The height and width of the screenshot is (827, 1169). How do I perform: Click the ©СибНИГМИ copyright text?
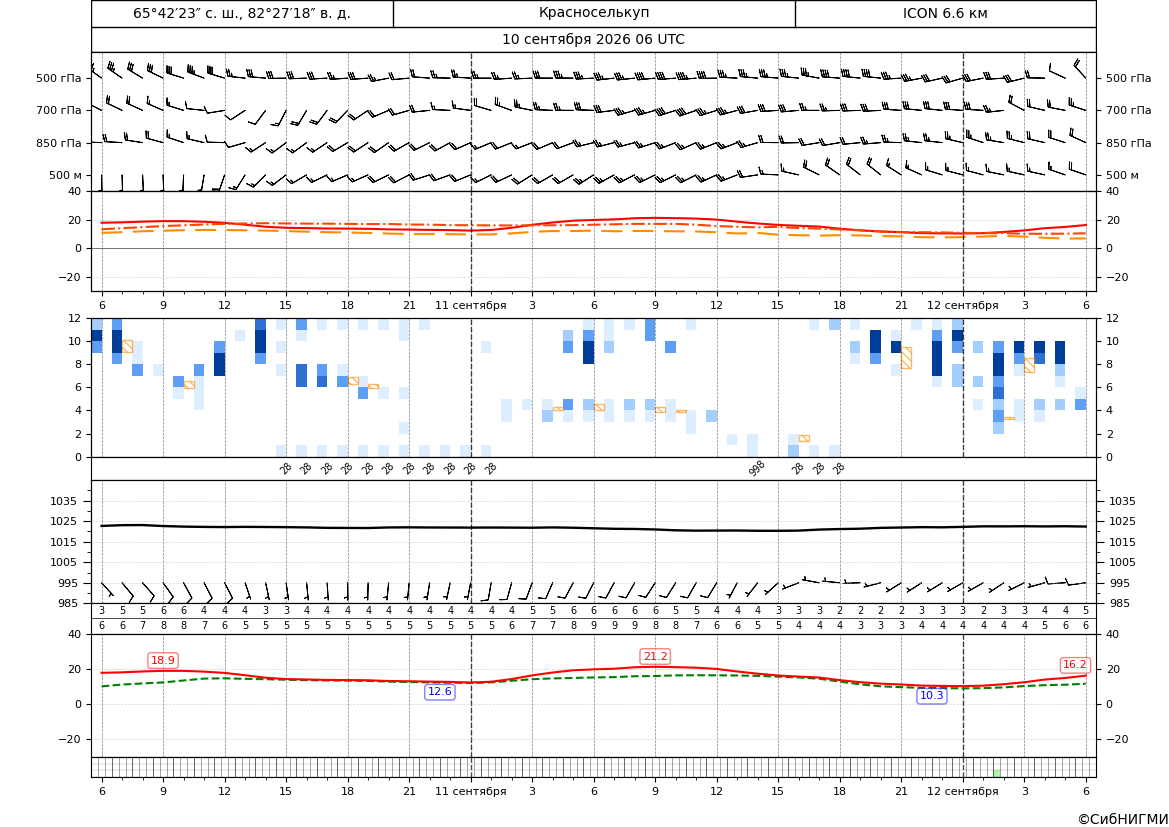point(1122,819)
